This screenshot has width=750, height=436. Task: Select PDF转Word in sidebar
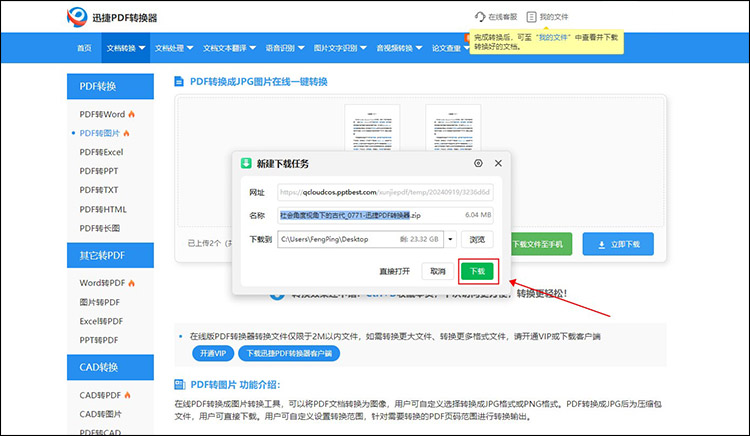click(102, 114)
